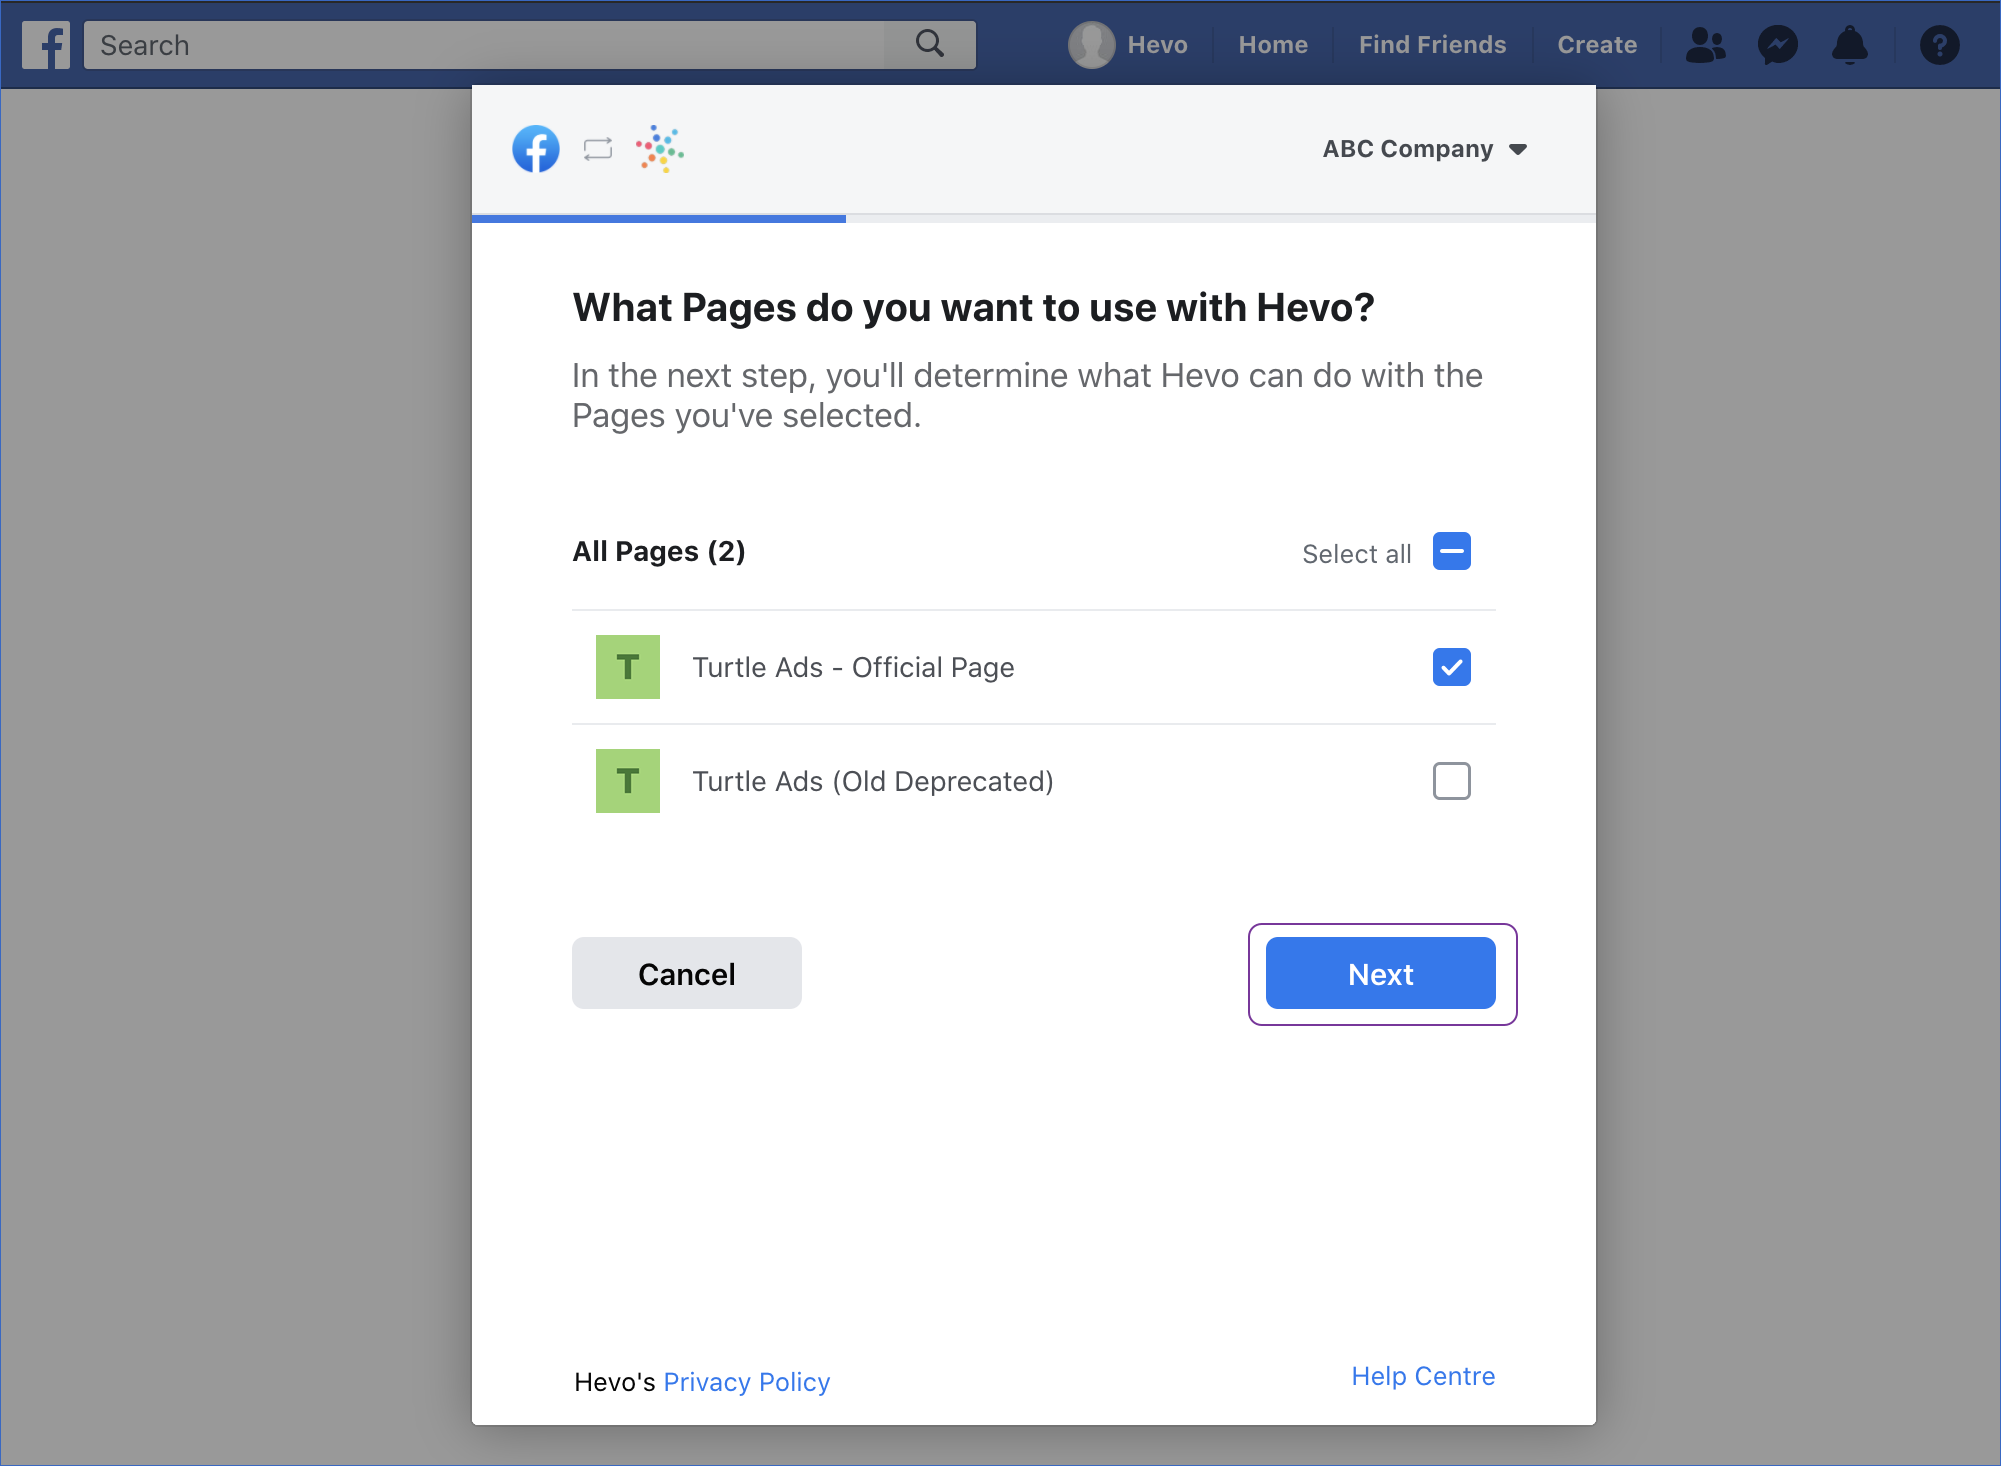Image resolution: width=2001 pixels, height=1466 pixels.
Task: Open the friend requests icon
Action: tap(1705, 44)
